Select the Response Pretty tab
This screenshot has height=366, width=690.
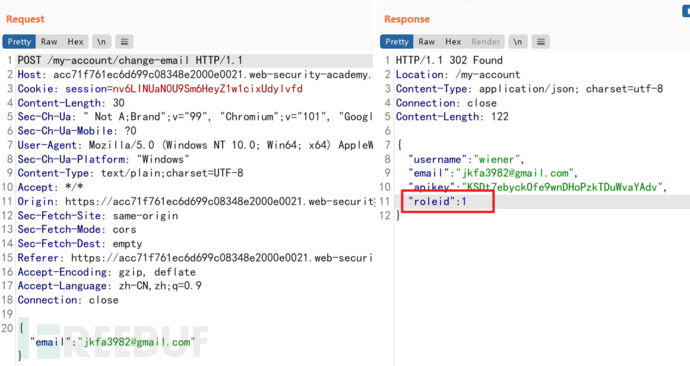coord(397,42)
